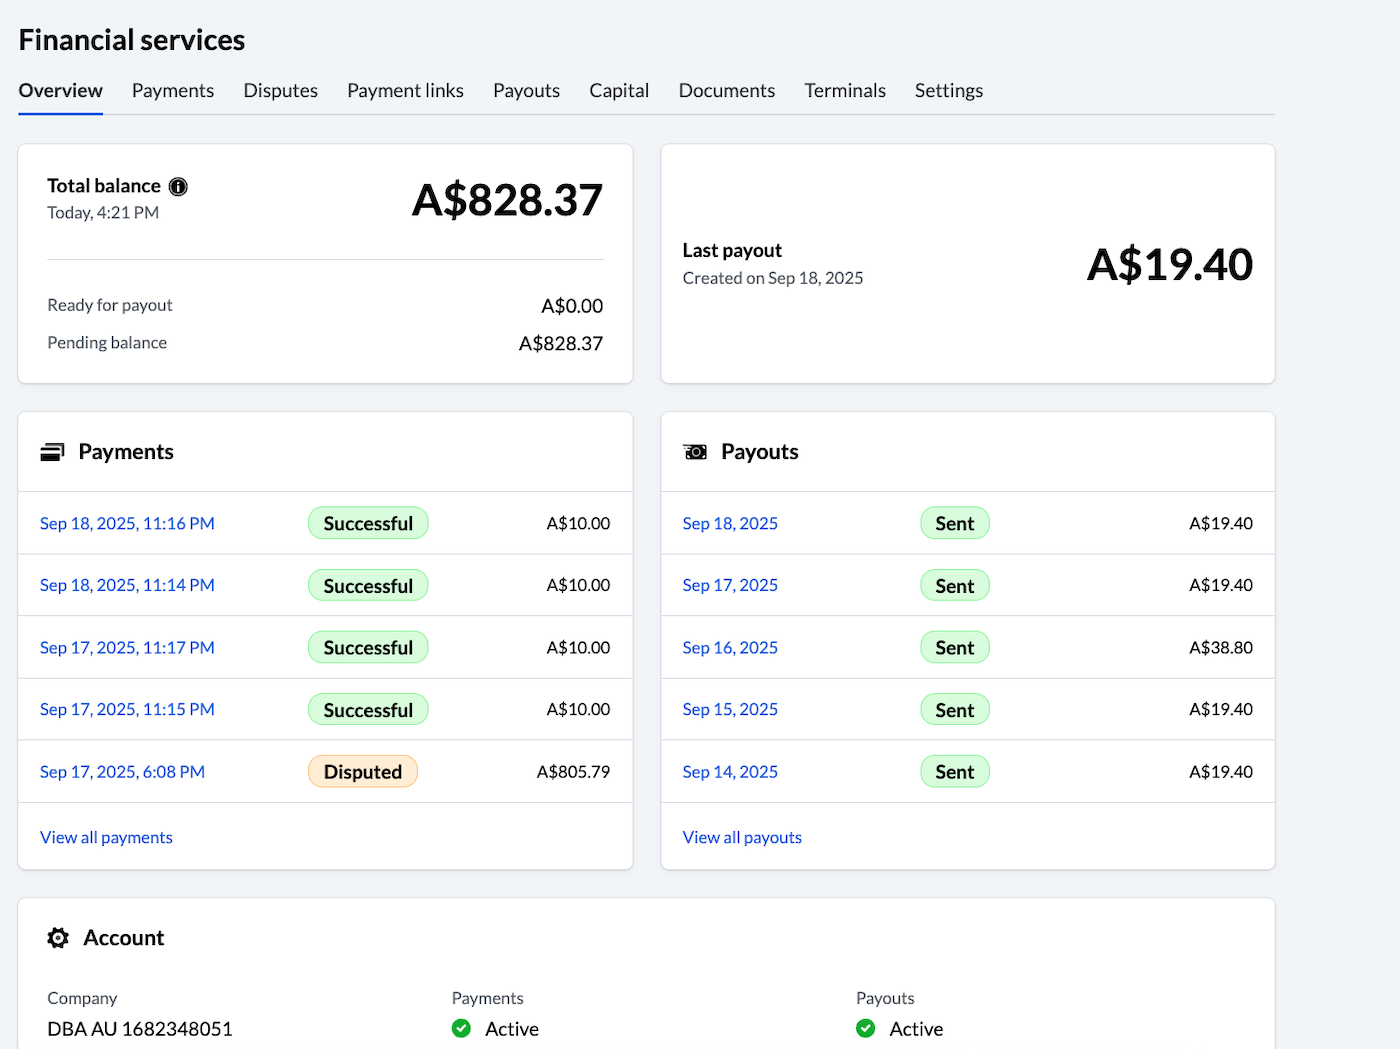Viewport: 1400px width, 1049px height.
Task: Open the Payouts tab
Action: pos(526,90)
